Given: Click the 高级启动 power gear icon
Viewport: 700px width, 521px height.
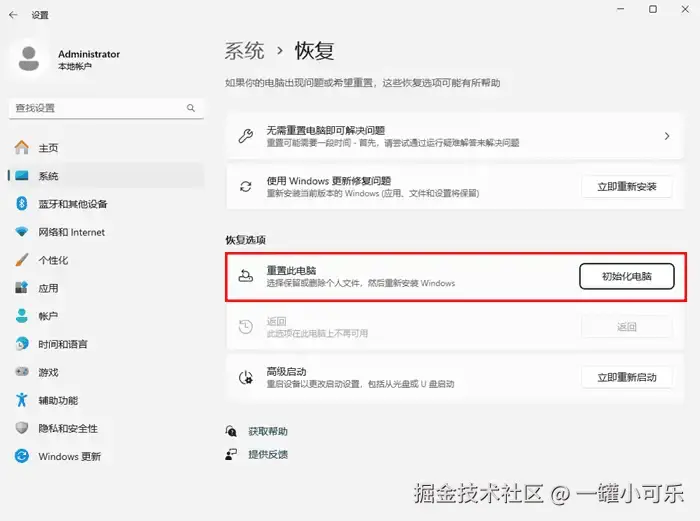Looking at the screenshot, I should [246, 378].
